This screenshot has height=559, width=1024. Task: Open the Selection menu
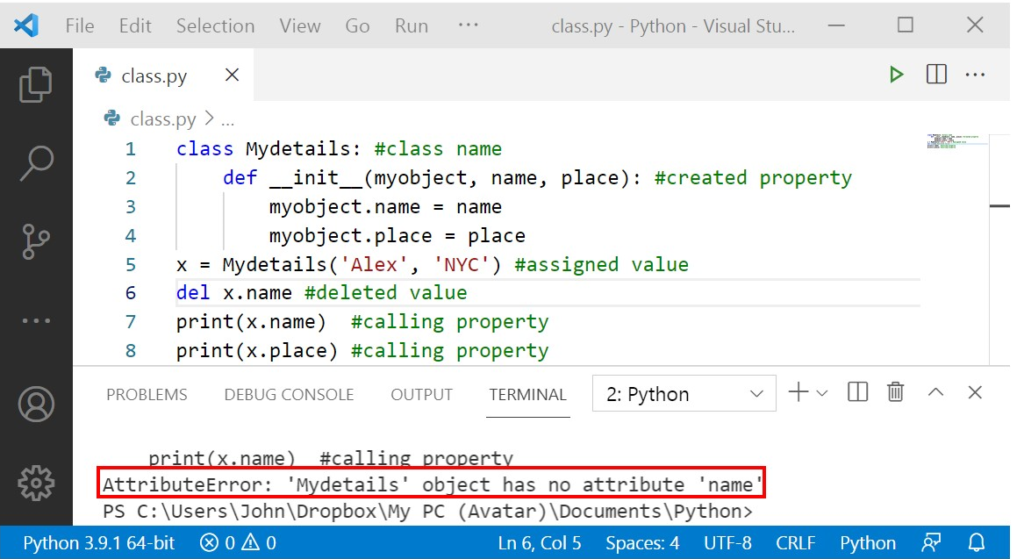click(216, 25)
